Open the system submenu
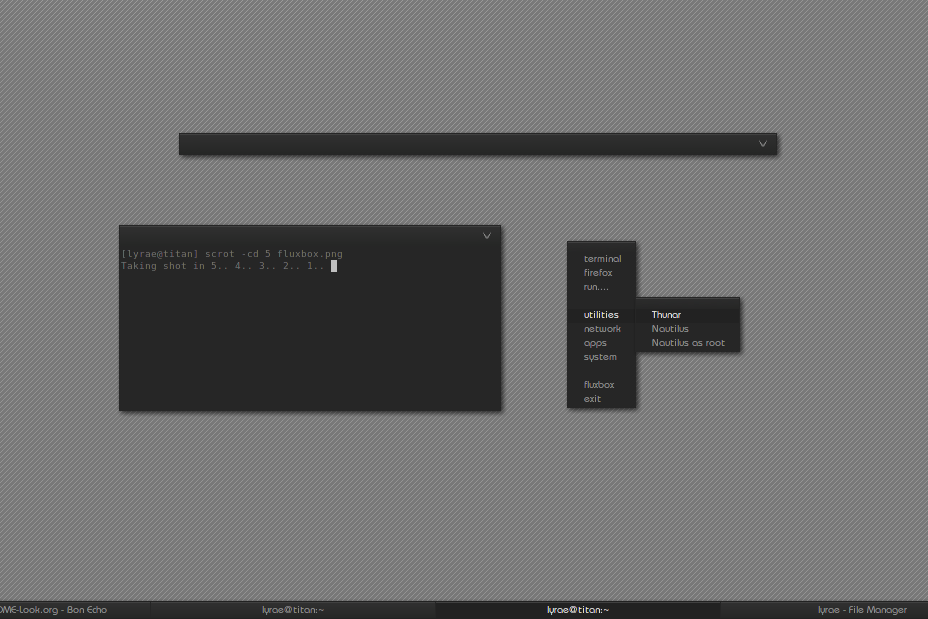928x619 pixels. click(x=602, y=357)
